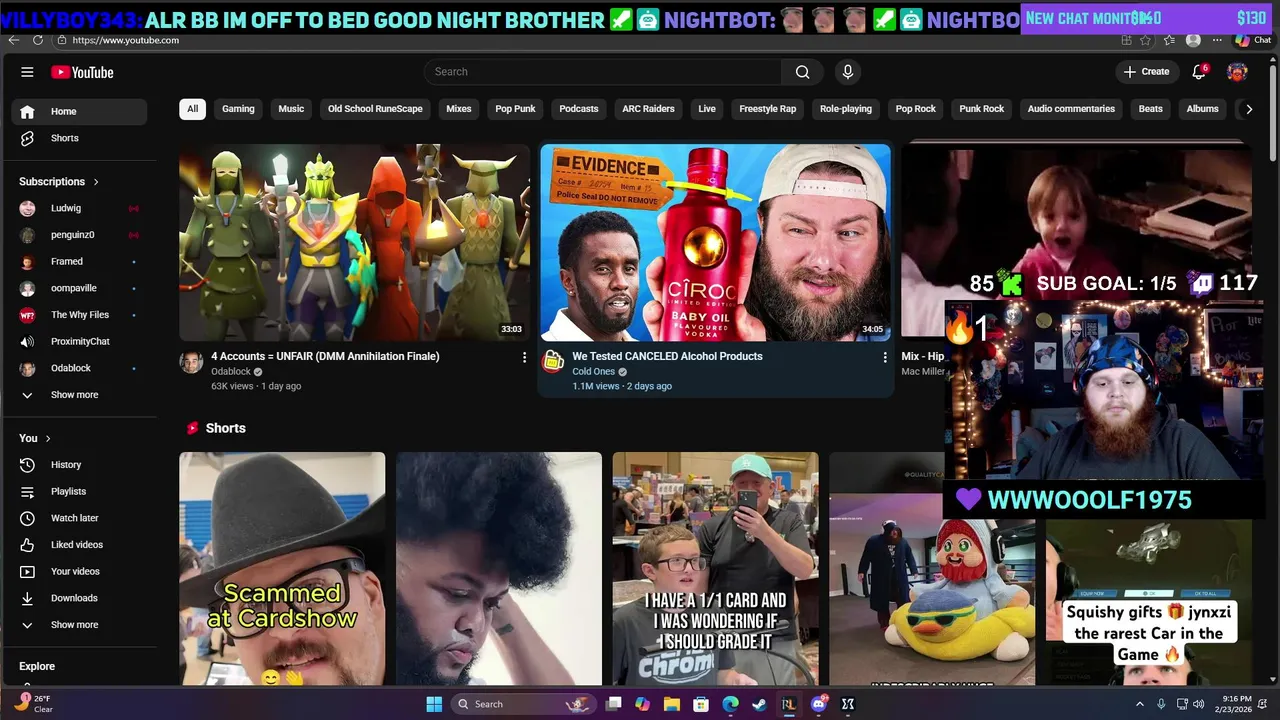
Task: Open the Scammed at Cardshow short
Action: pyautogui.click(x=282, y=568)
